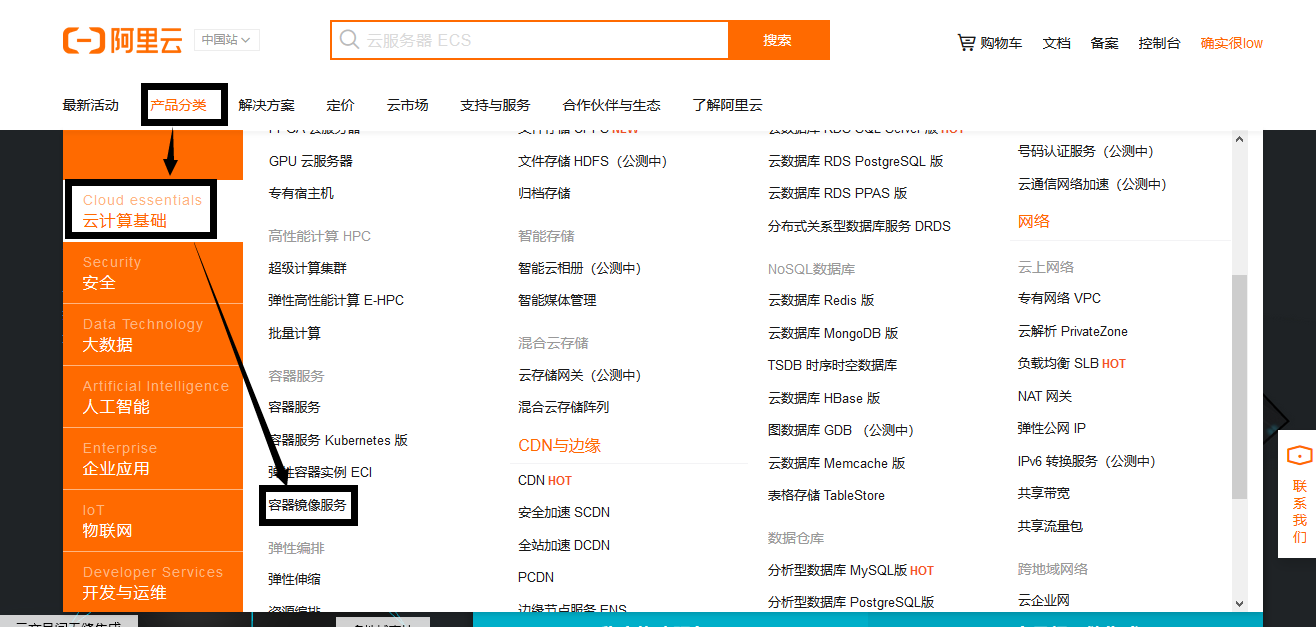
Task: Open 安全加速 SCDN
Action: click(564, 512)
